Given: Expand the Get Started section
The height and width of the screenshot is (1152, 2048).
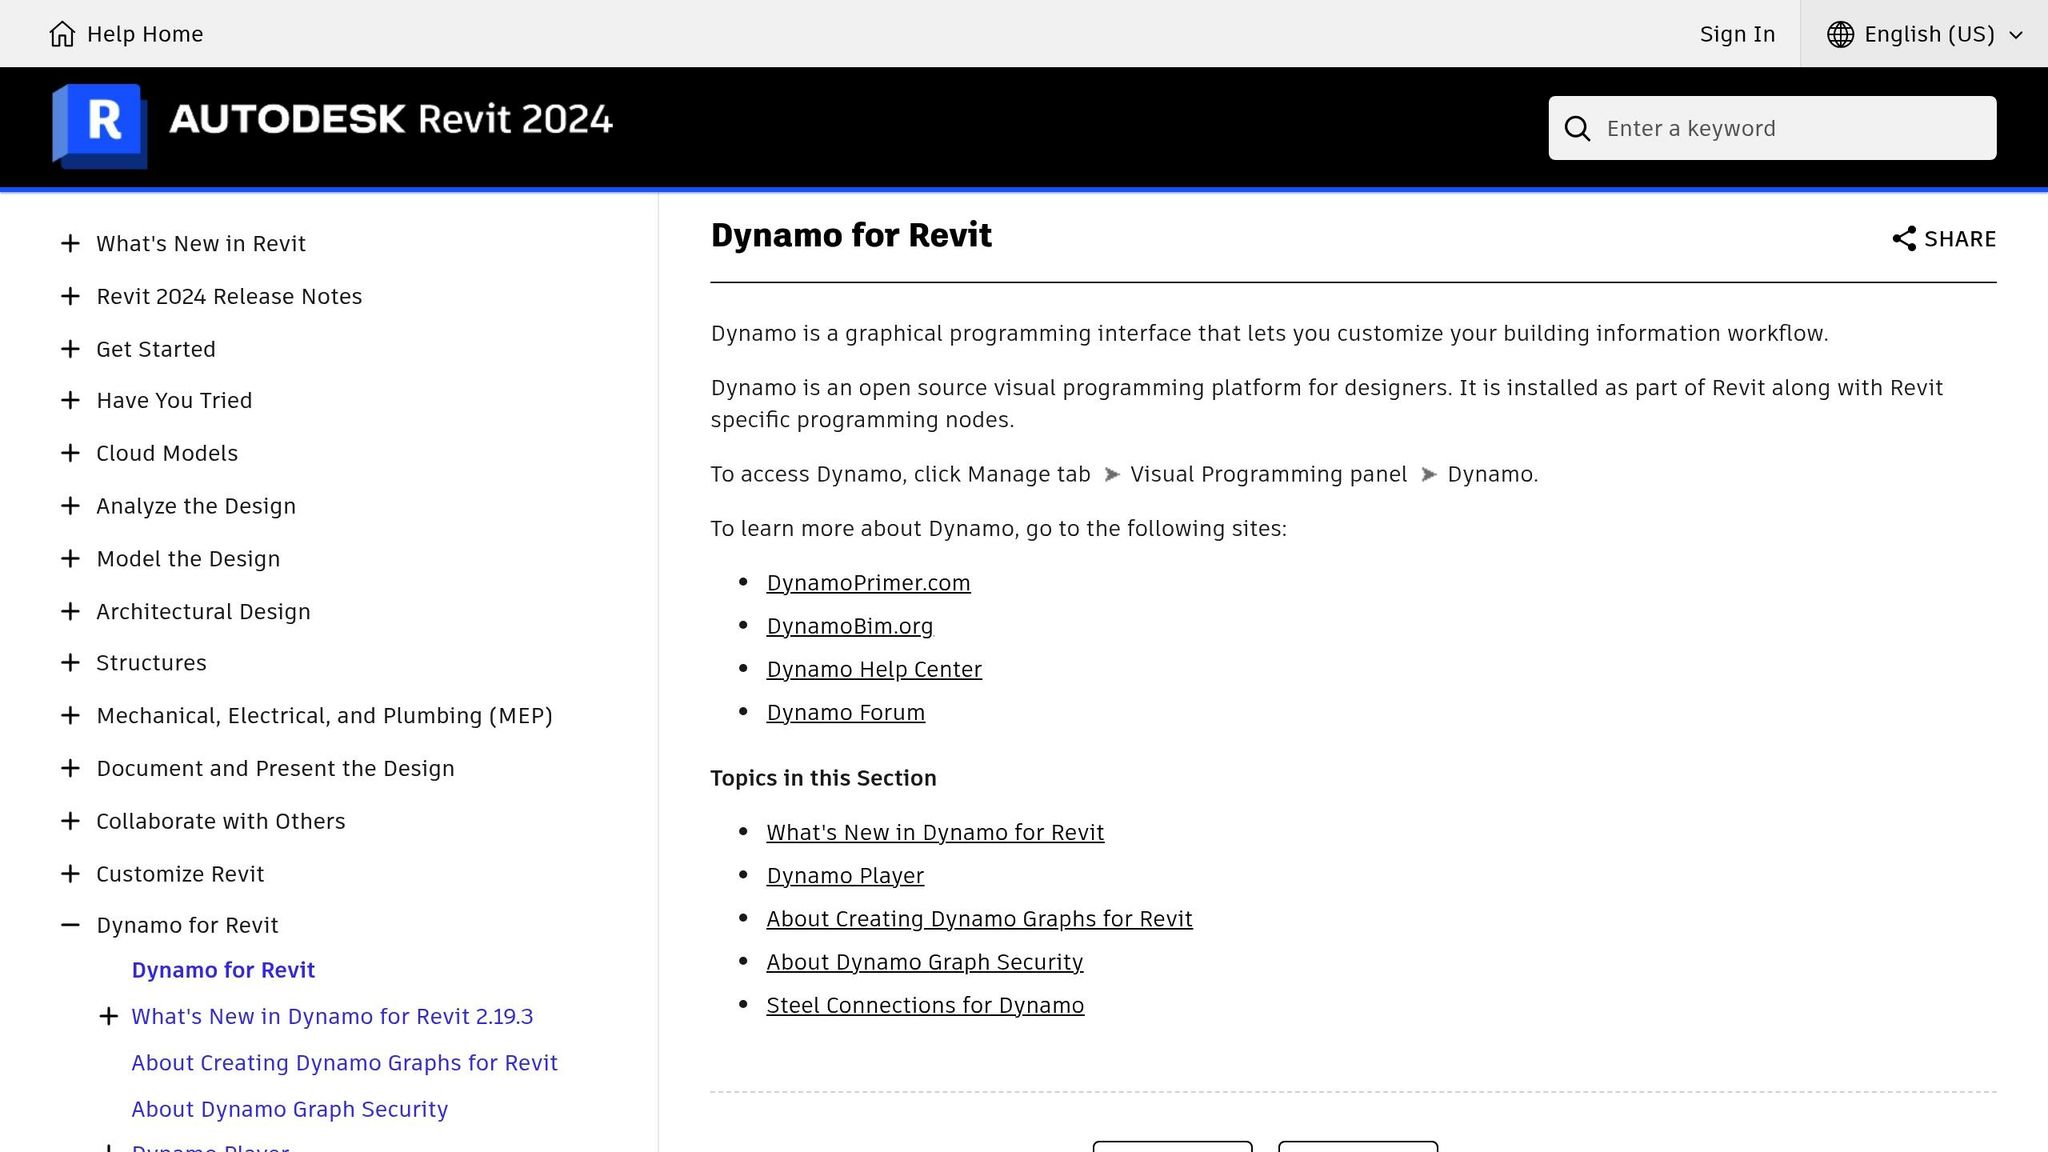Looking at the screenshot, I should (70, 349).
